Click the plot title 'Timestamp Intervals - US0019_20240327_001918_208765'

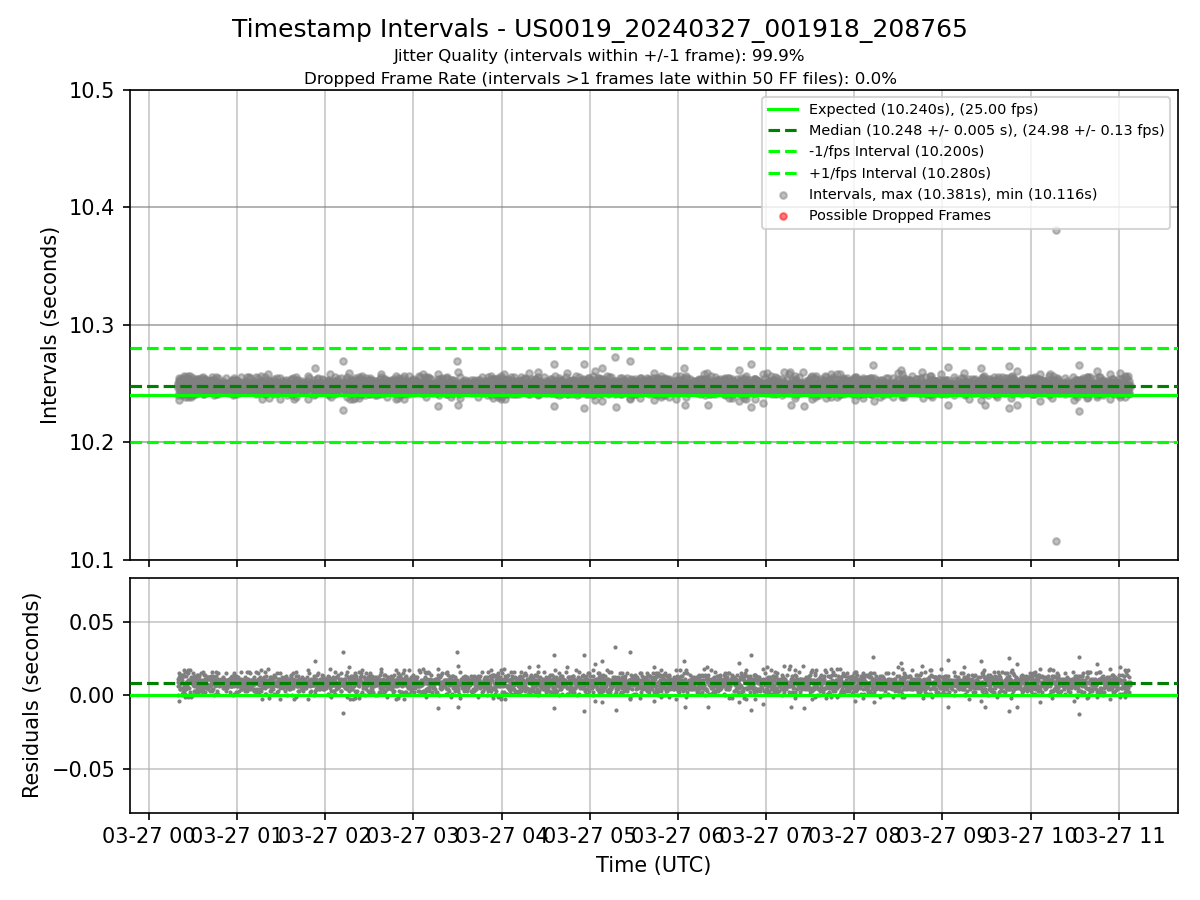coord(600,29)
